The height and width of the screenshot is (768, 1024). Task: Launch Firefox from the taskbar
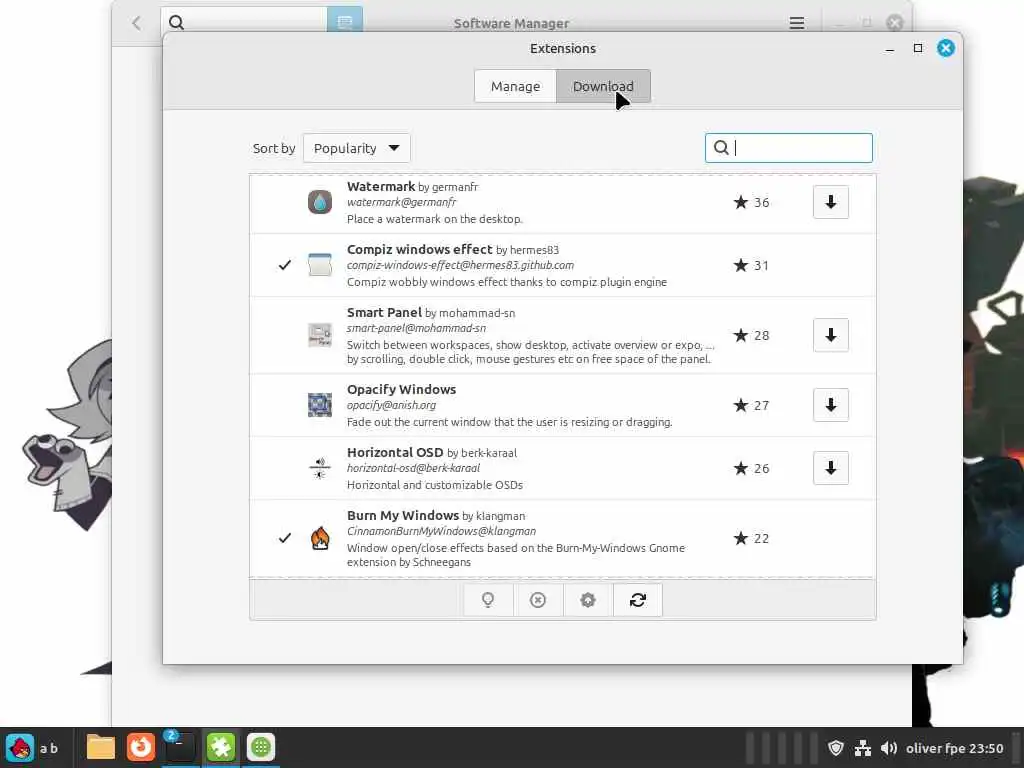(x=140, y=747)
